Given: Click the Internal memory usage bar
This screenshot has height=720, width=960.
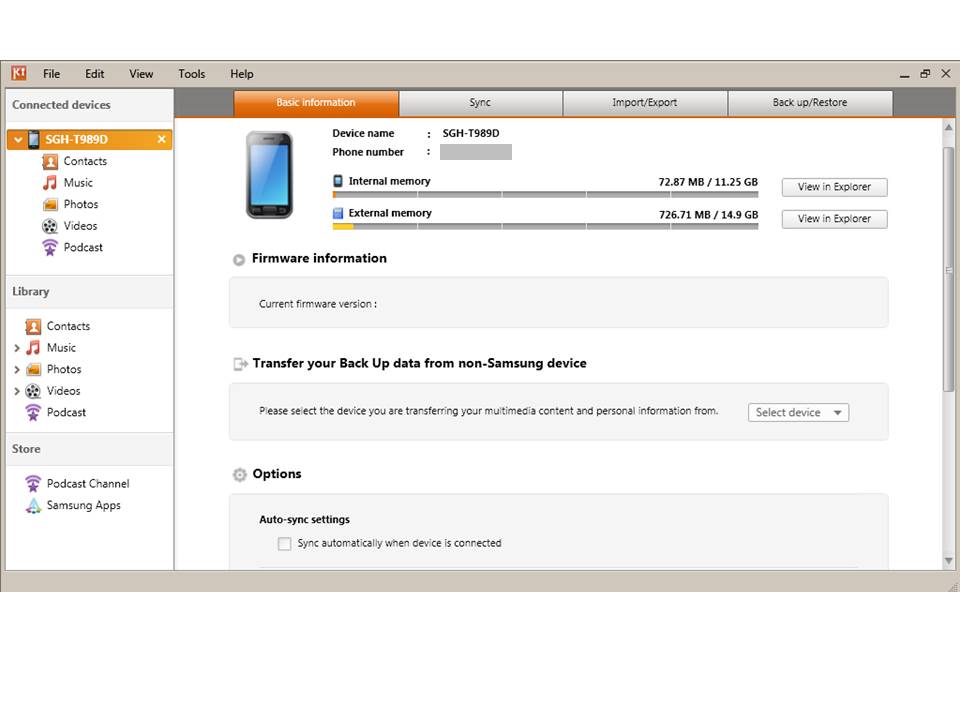Looking at the screenshot, I should 546,195.
